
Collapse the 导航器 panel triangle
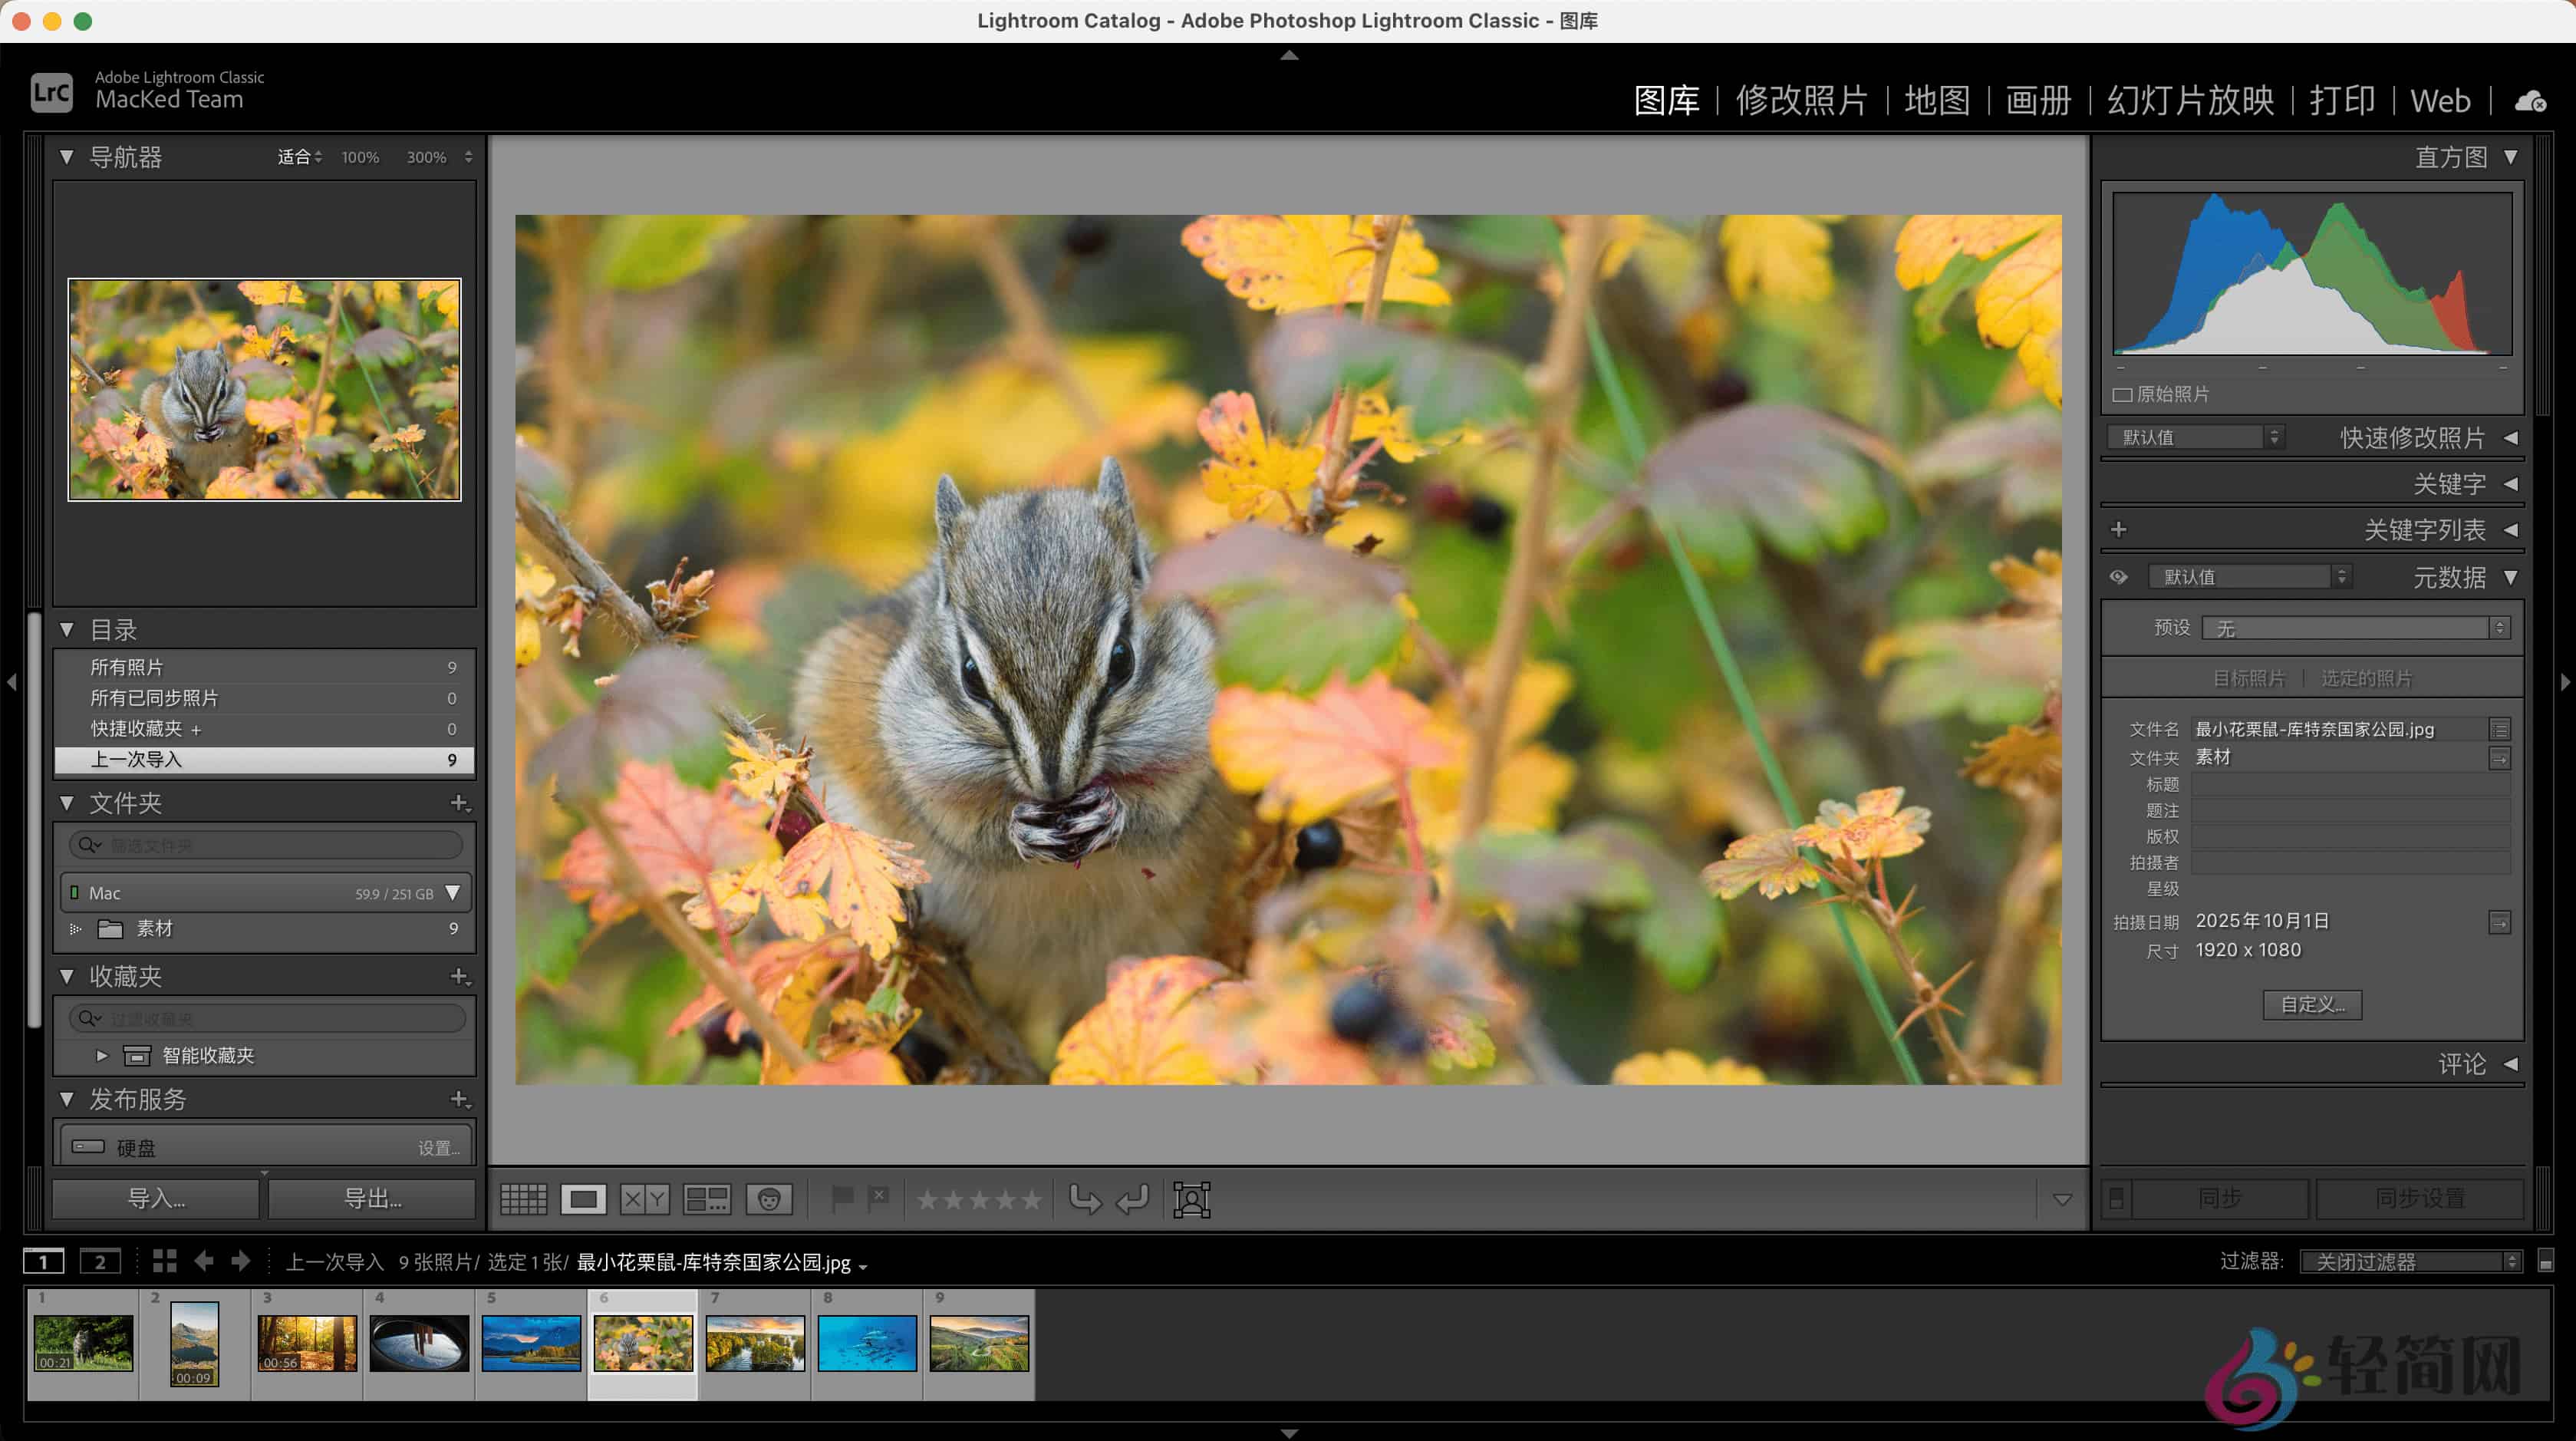66,157
